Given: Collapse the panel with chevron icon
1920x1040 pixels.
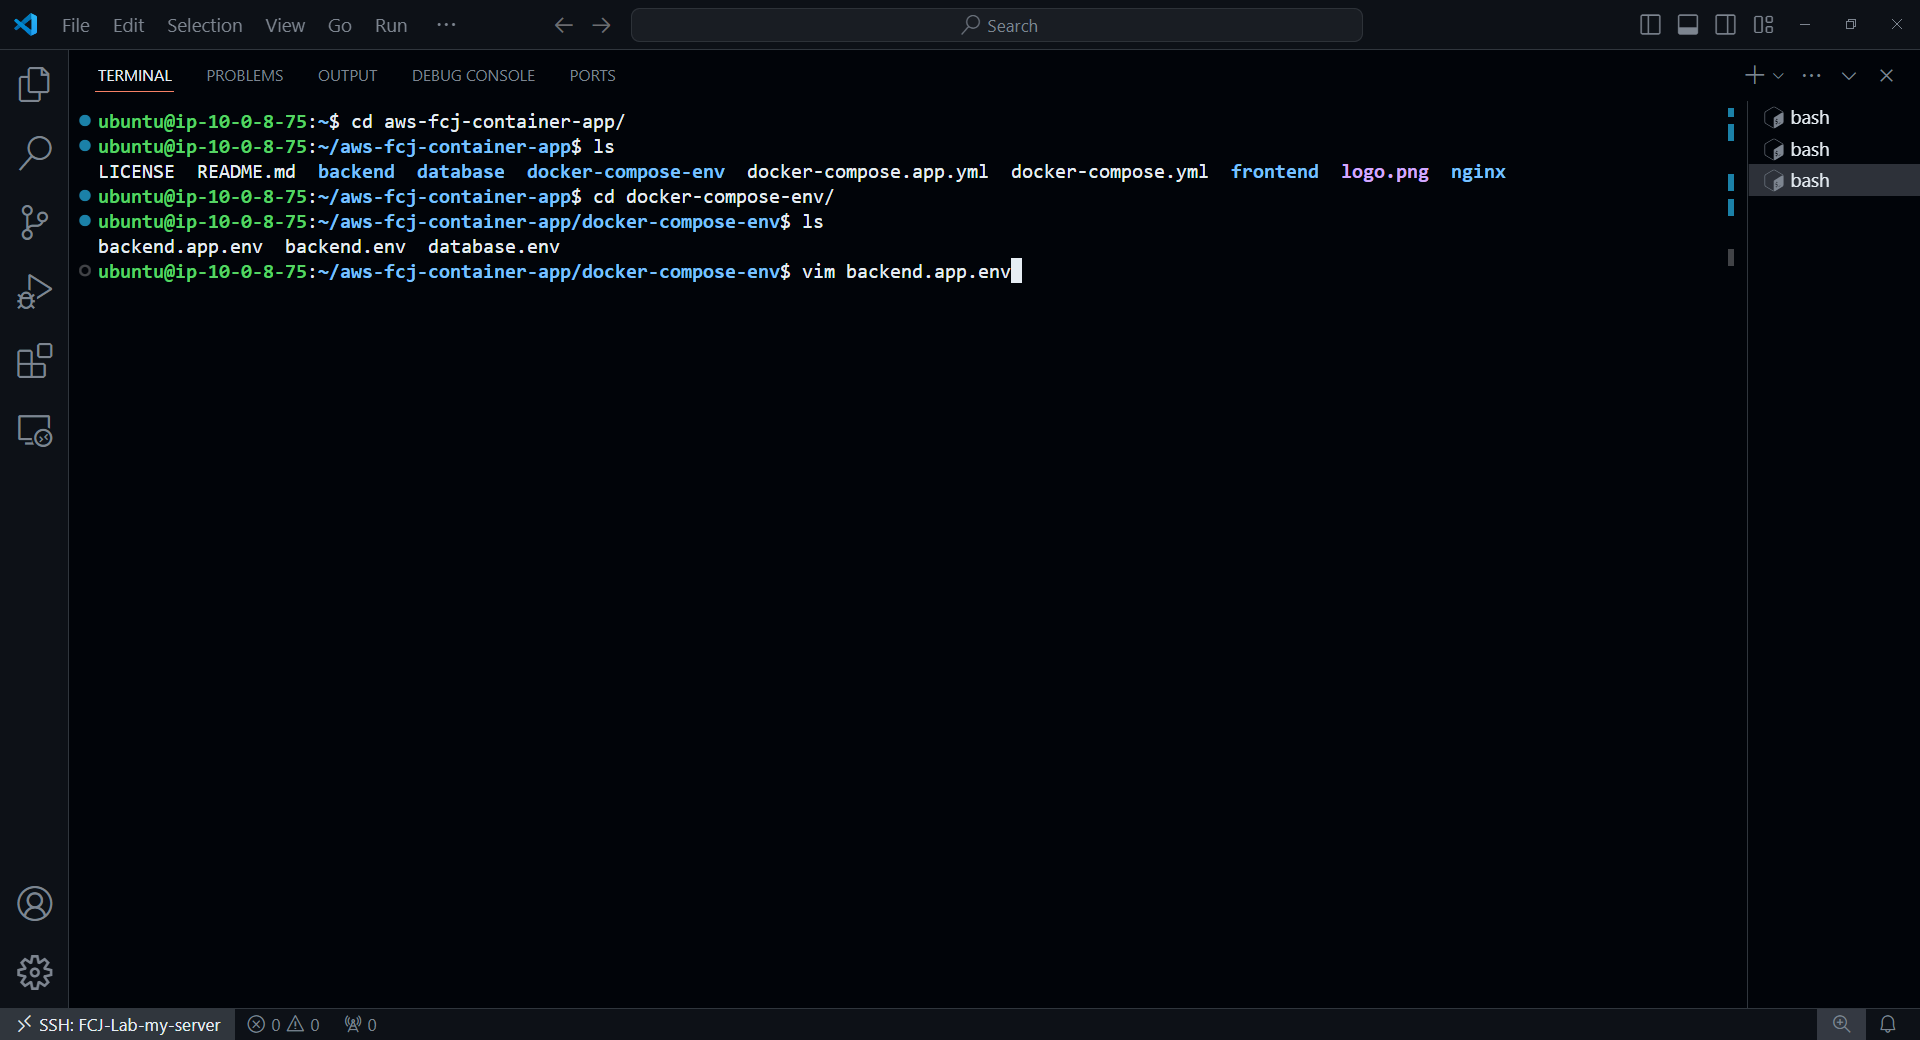Looking at the screenshot, I should (1849, 75).
